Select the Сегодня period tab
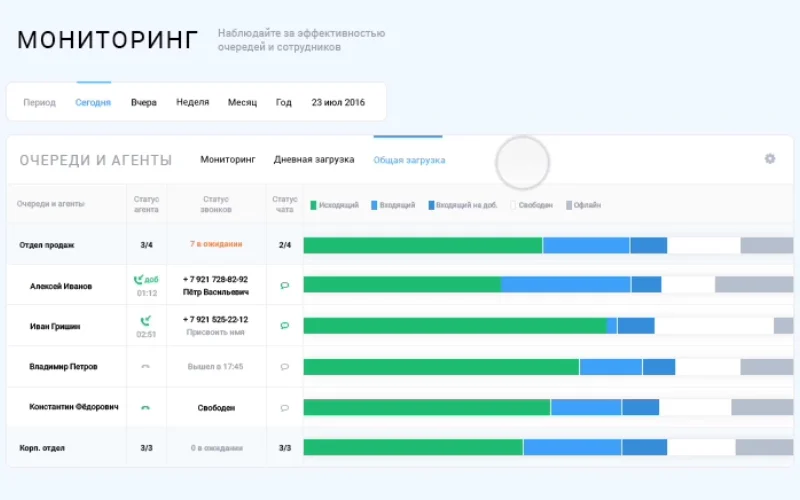The image size is (800, 500). [93, 102]
